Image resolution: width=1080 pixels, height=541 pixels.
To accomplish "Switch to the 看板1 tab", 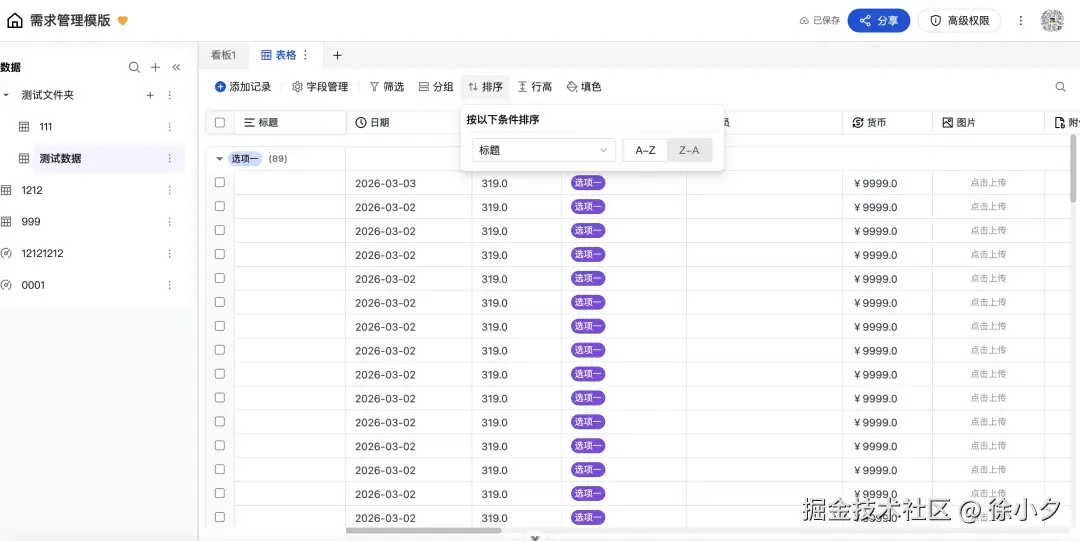I will [223, 55].
